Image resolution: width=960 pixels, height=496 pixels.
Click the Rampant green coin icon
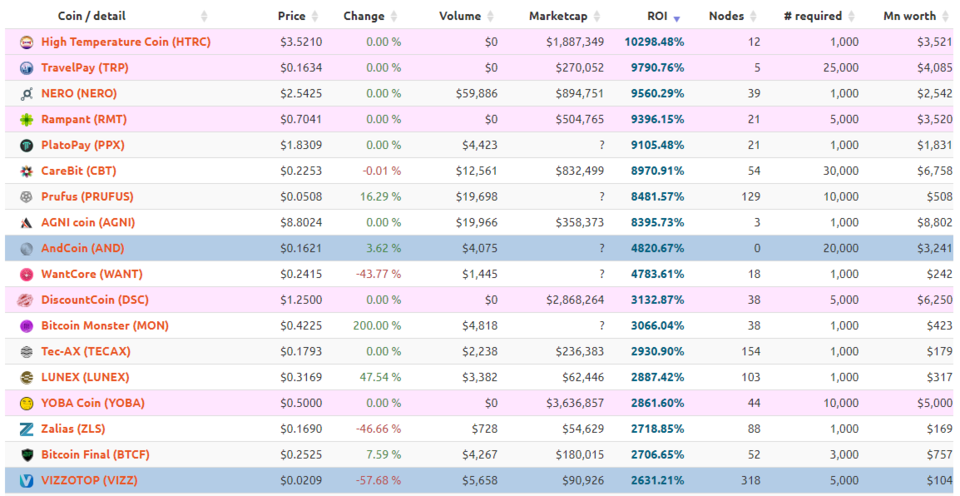point(26,120)
